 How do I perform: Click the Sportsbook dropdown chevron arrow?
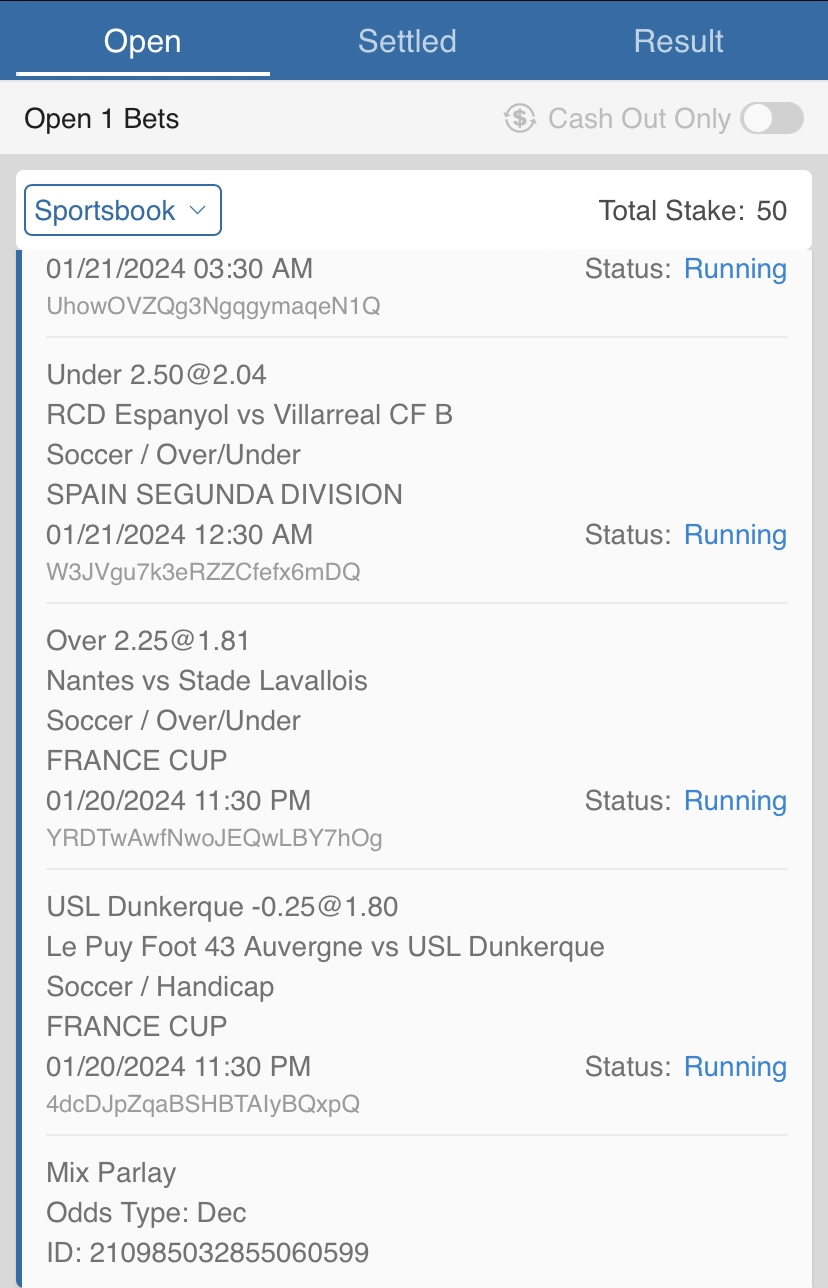pos(197,211)
